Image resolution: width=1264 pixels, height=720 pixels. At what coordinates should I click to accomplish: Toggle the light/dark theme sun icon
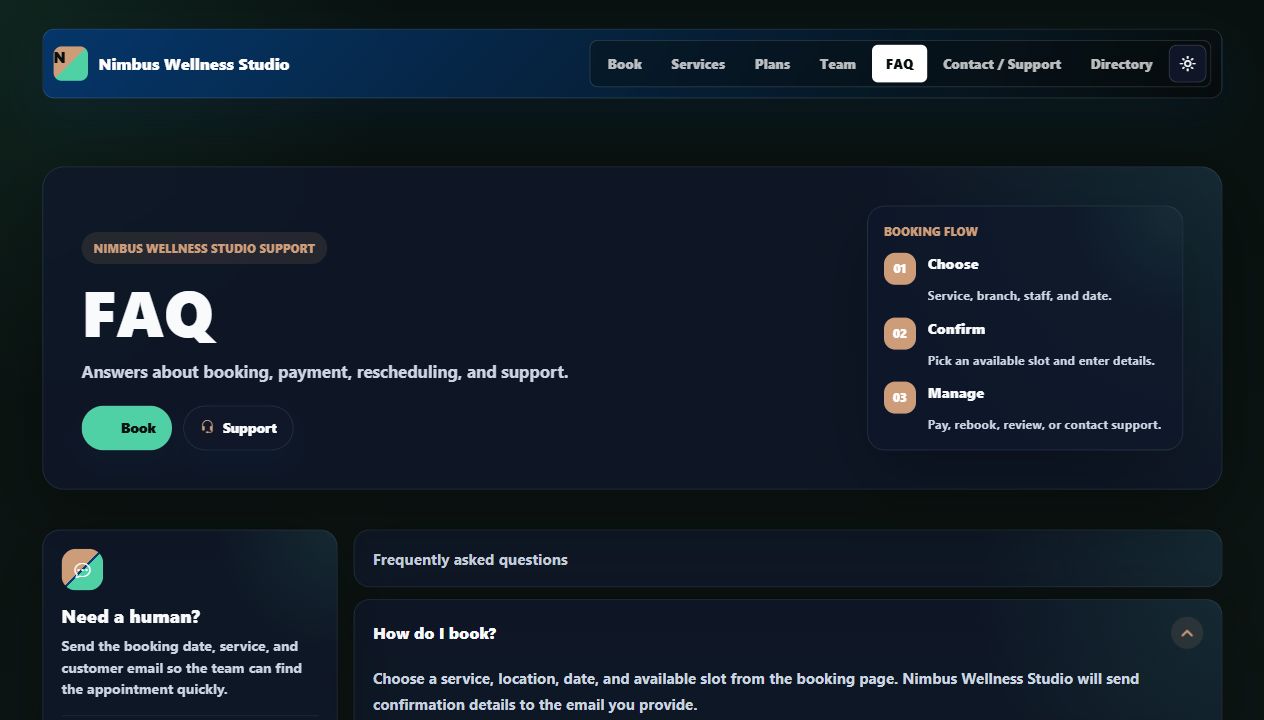tap(1187, 64)
